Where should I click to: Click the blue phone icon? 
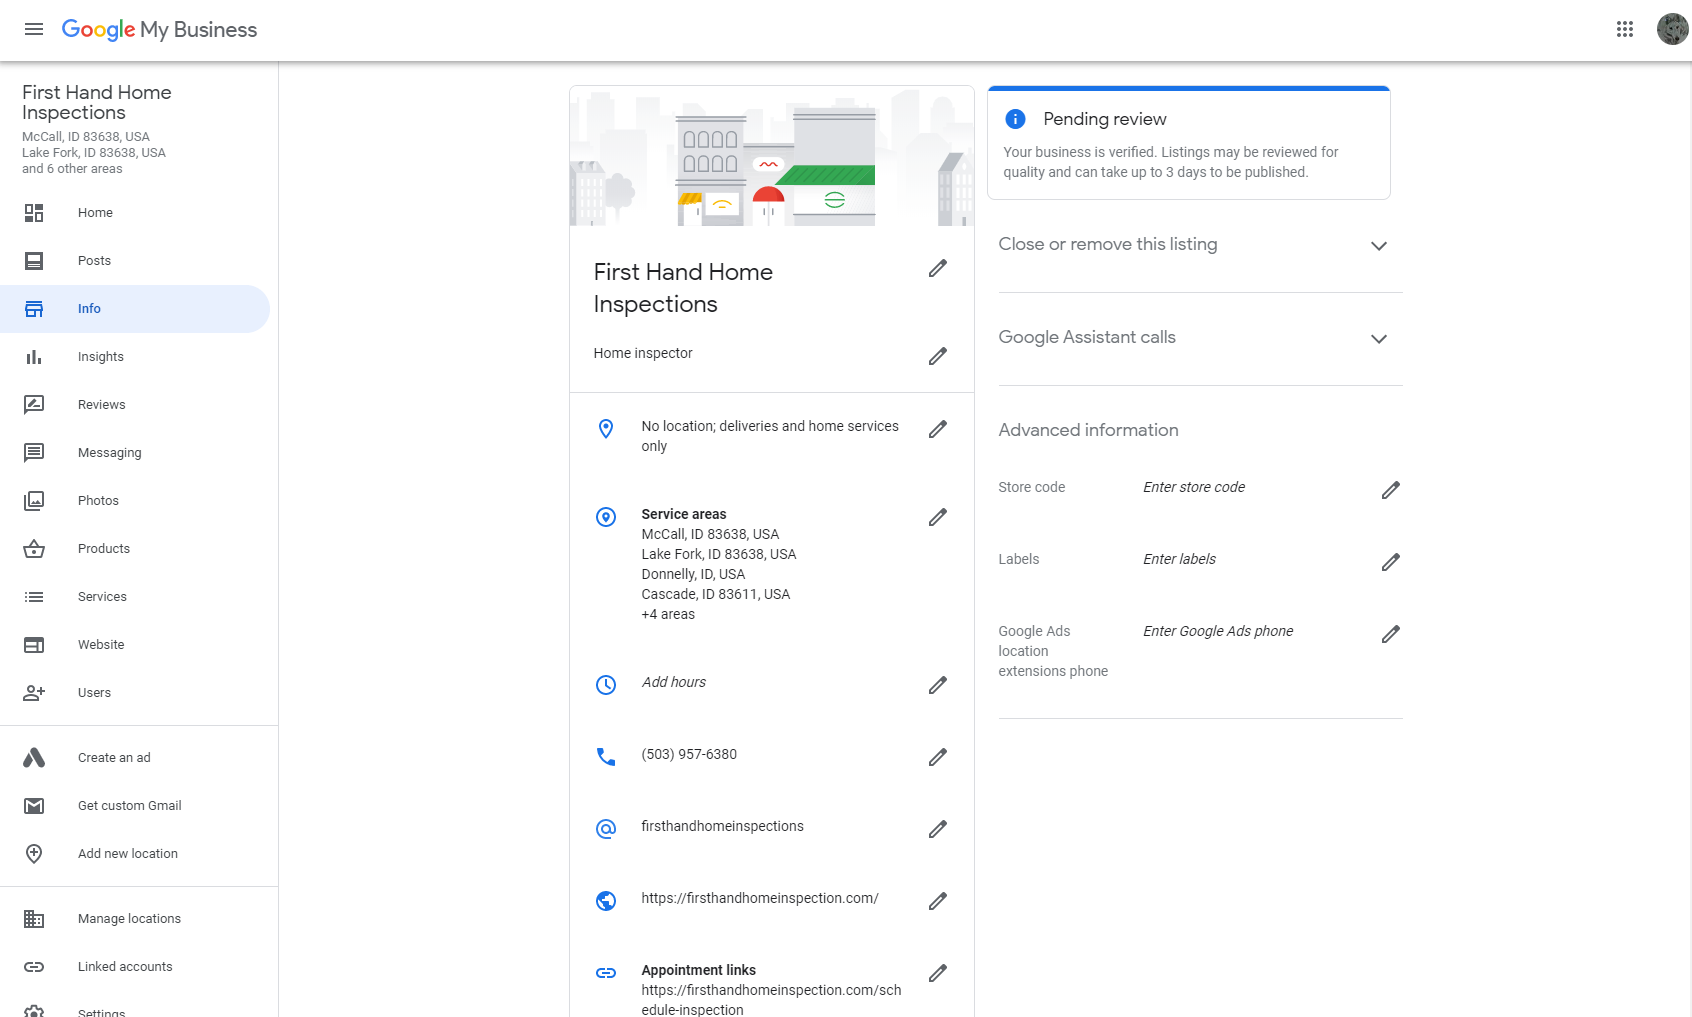coord(606,757)
